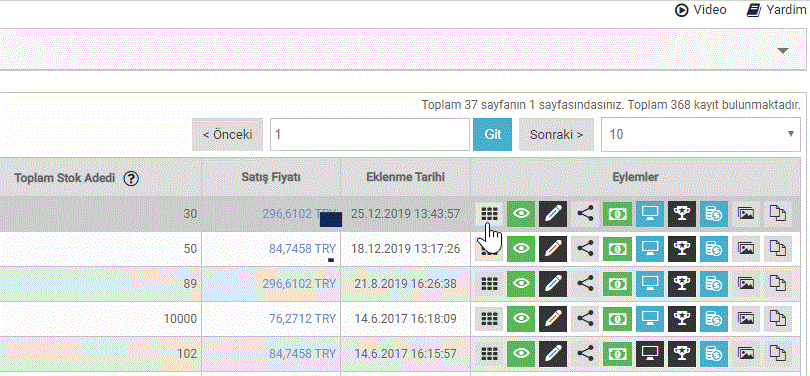
Task: Open coins icon in the 89-stock row
Action: [x=714, y=284]
